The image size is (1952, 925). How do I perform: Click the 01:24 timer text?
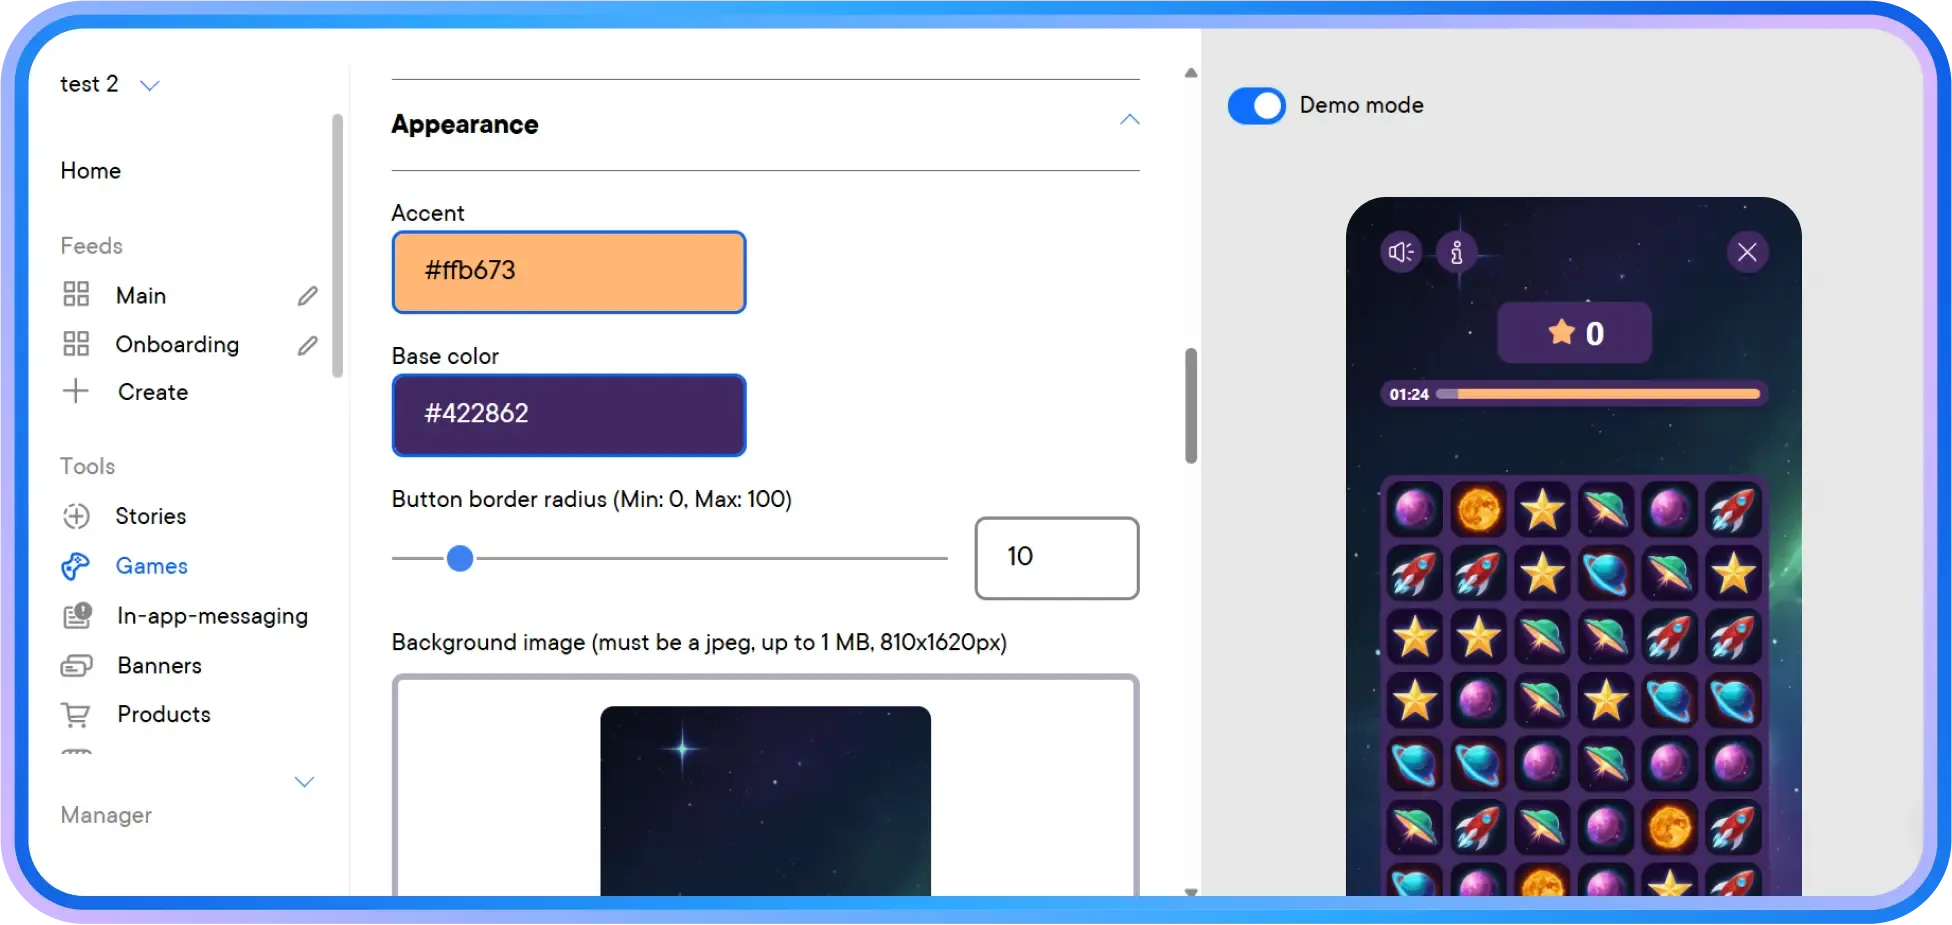pyautogui.click(x=1409, y=394)
